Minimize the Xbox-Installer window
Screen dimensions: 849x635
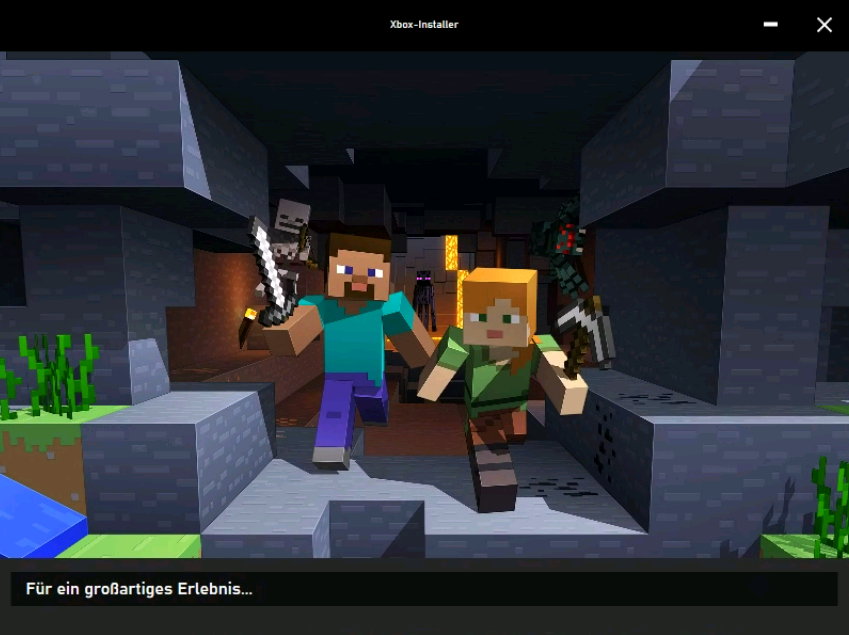770,24
